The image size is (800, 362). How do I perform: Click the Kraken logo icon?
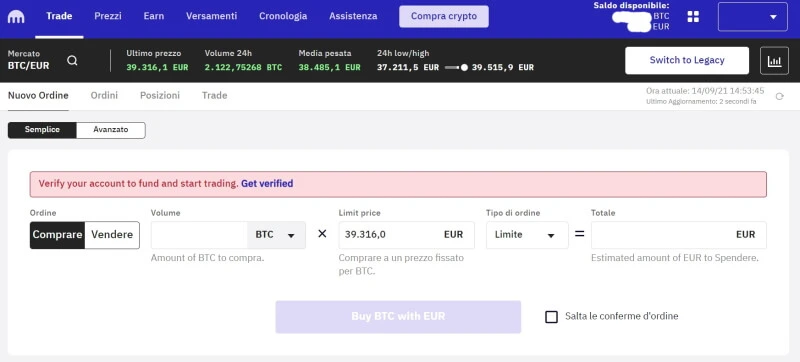coord(16,16)
